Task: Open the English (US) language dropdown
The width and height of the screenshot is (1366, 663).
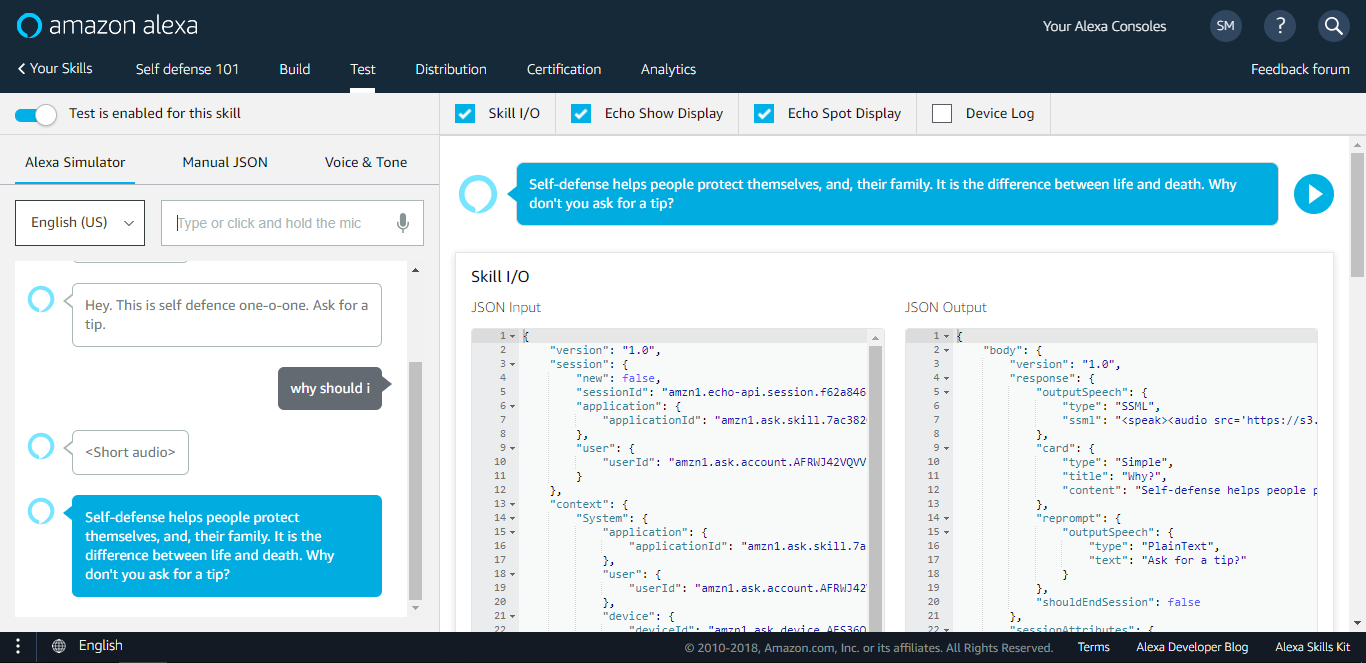Action: click(80, 223)
